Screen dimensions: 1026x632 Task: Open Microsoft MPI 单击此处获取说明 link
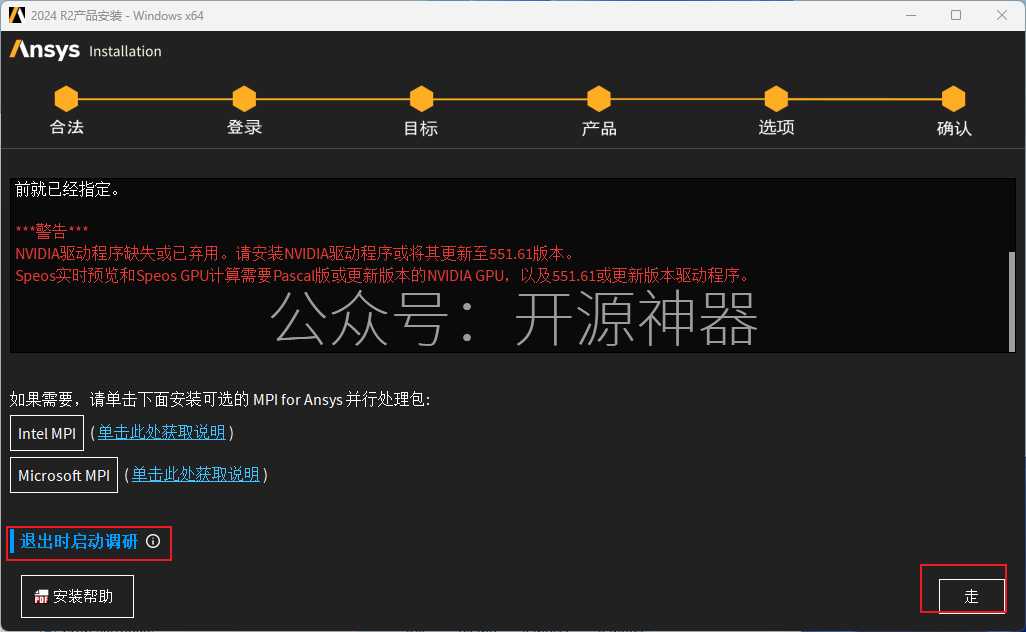(x=196, y=474)
